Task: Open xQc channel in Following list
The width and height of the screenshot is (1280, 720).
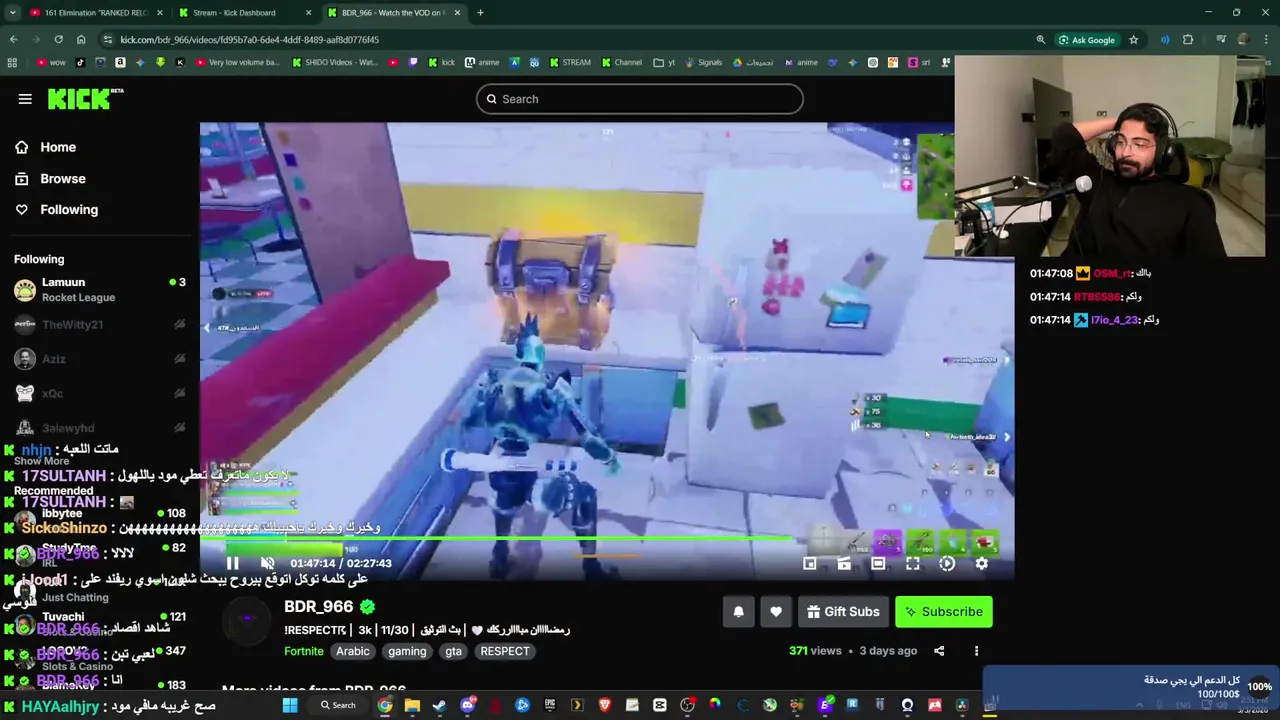Action: coord(100,393)
